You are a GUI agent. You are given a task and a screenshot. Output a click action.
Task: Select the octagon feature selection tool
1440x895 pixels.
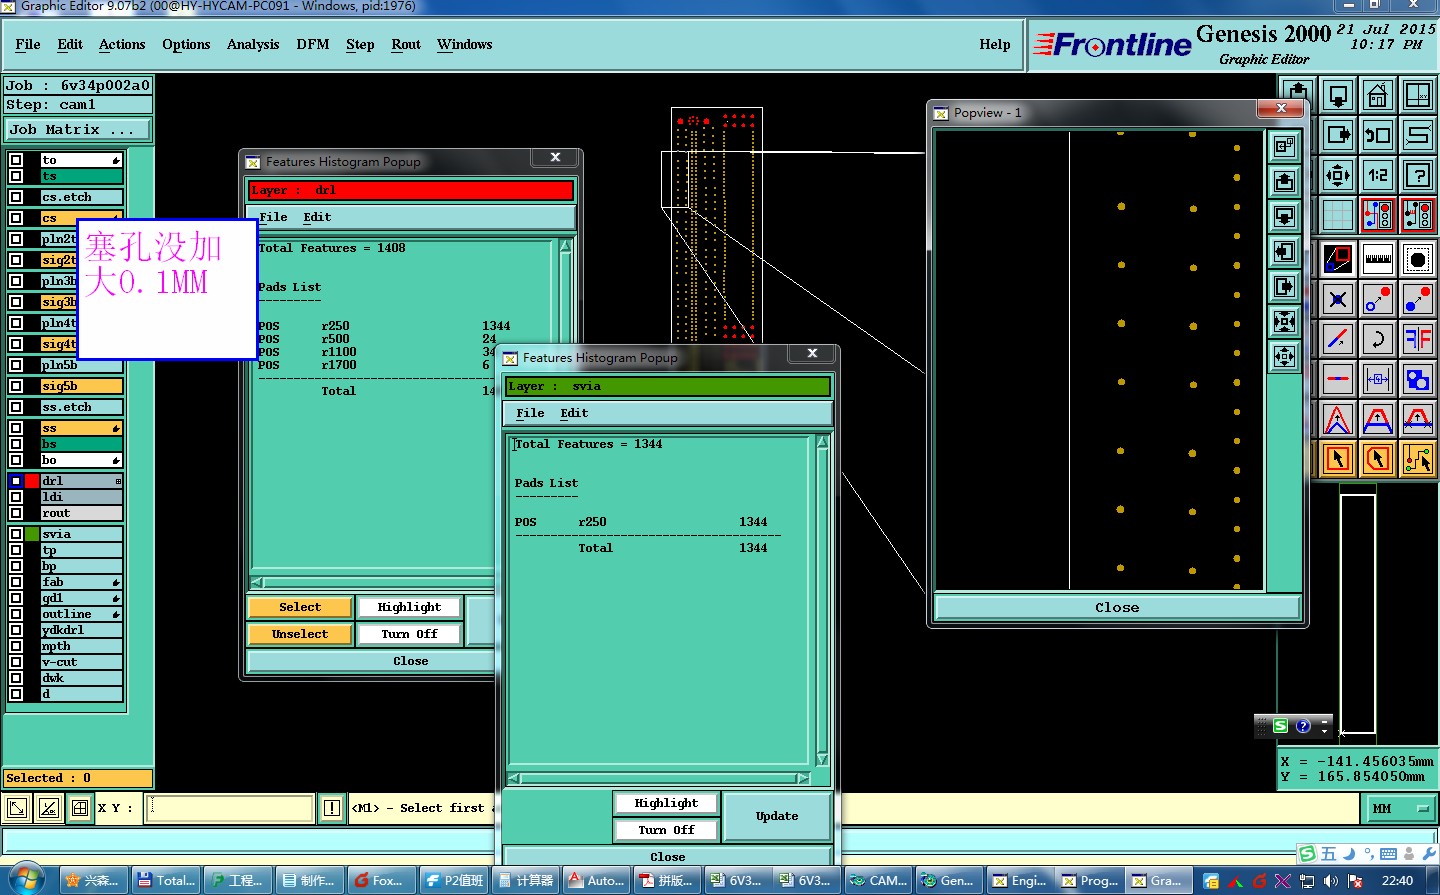1418,259
